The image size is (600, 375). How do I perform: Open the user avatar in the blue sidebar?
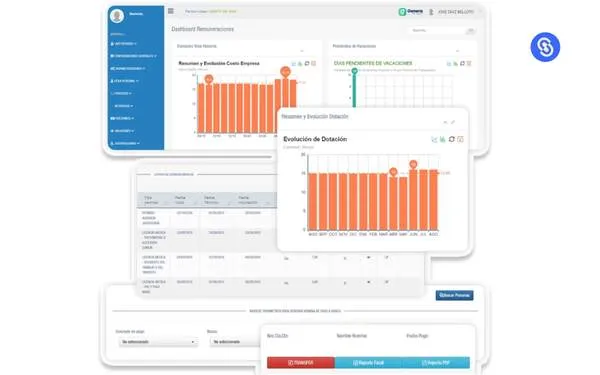point(117,16)
